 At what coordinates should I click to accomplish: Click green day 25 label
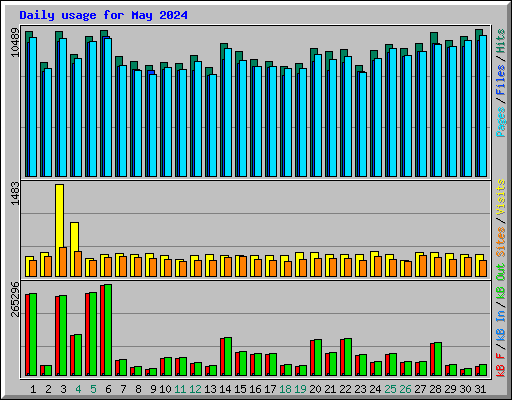[x=390, y=389]
